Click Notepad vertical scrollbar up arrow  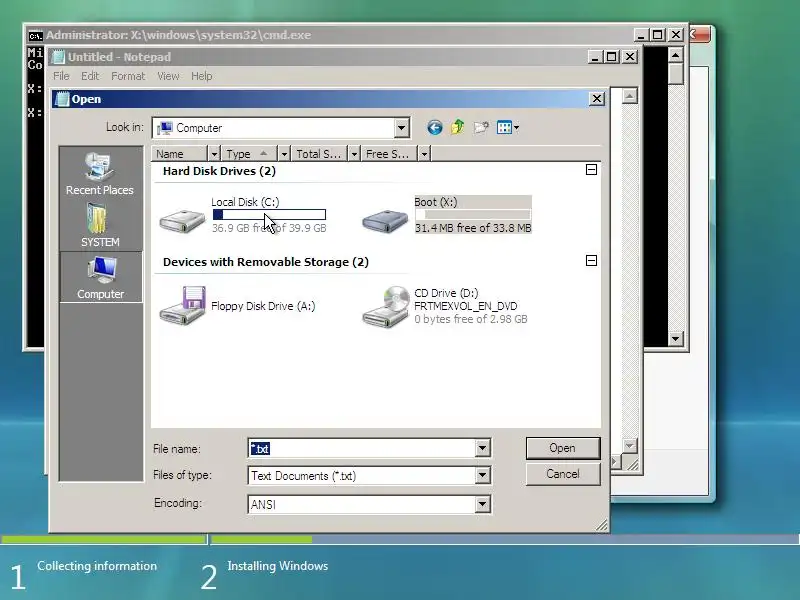pos(630,96)
